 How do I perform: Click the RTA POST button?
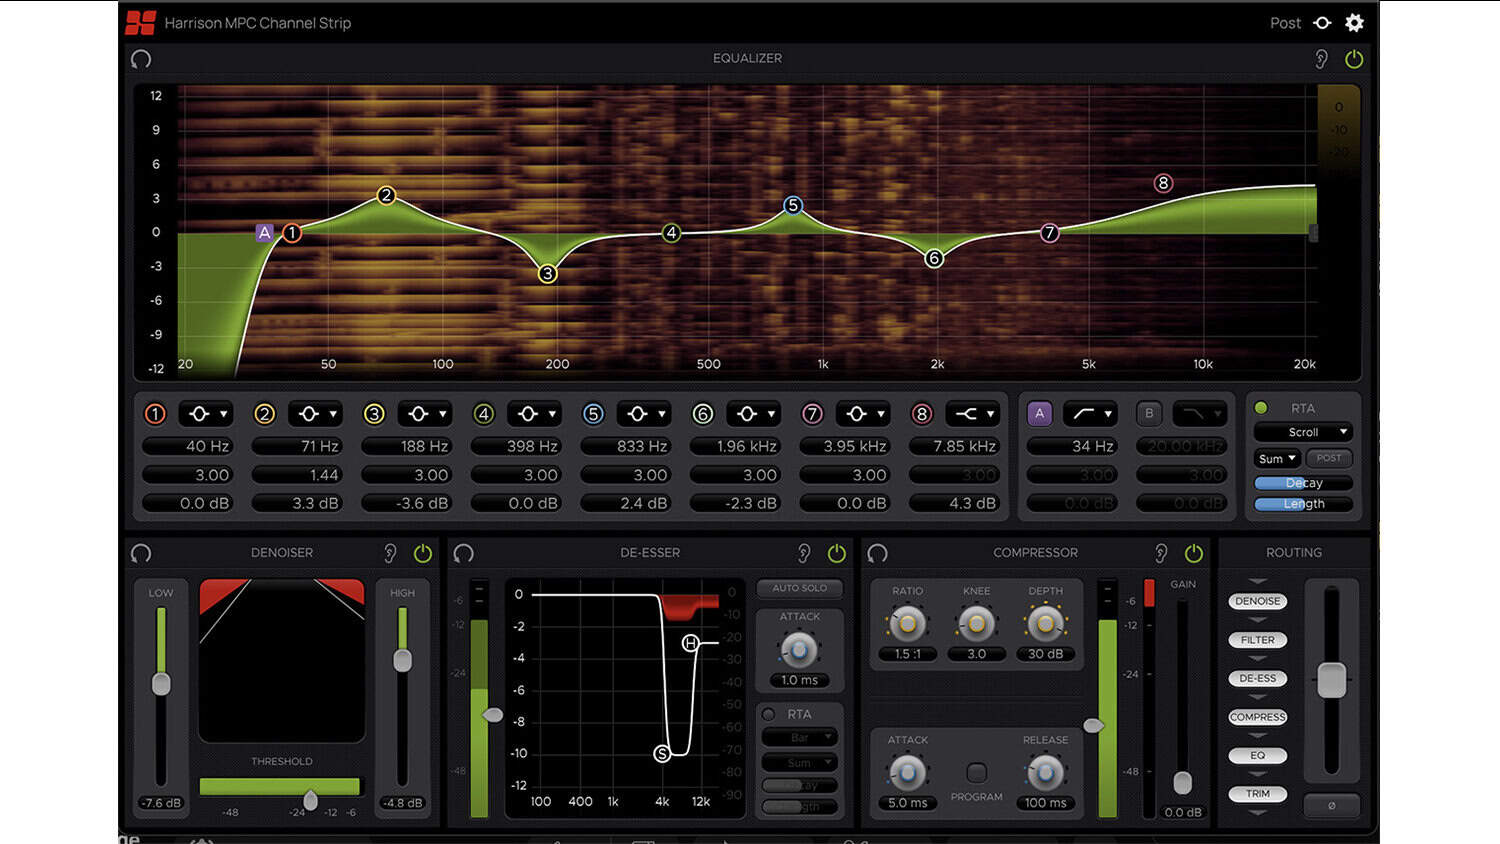tap(1329, 458)
